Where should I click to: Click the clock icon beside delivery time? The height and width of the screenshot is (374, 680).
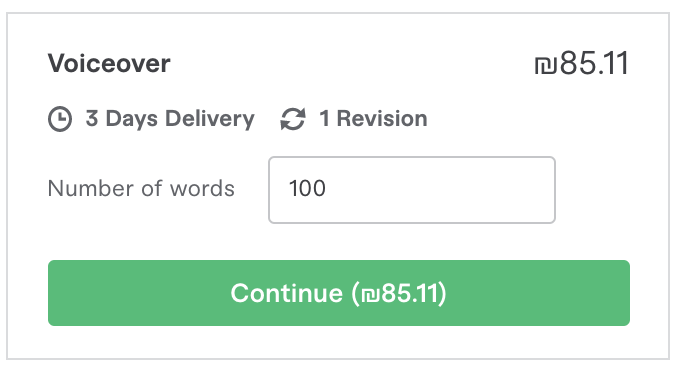(x=60, y=118)
